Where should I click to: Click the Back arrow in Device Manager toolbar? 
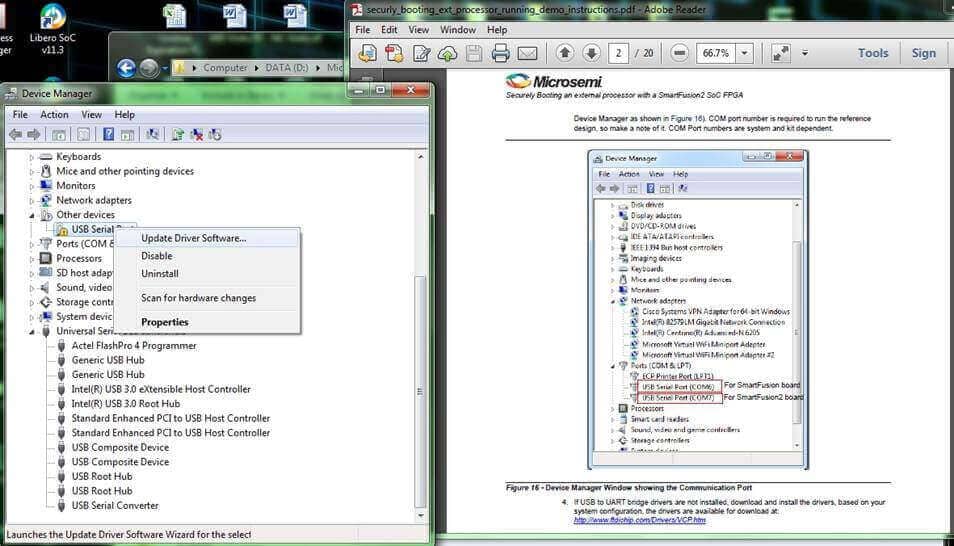tap(15, 134)
